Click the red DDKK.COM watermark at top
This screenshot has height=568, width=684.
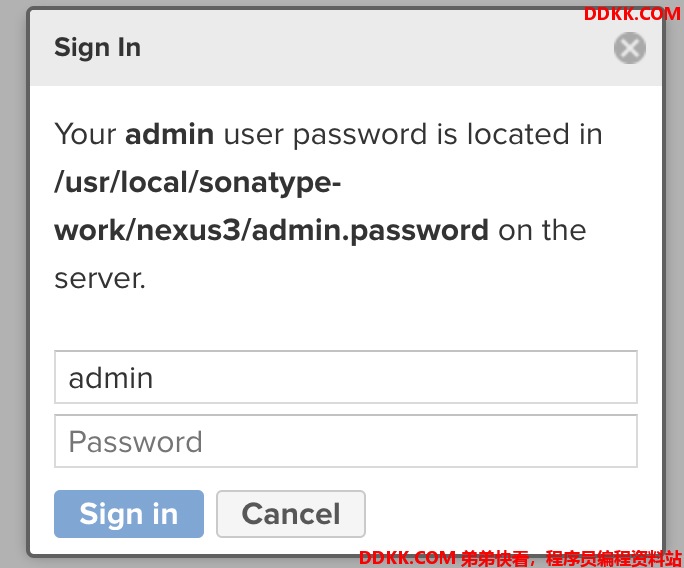coord(632,14)
